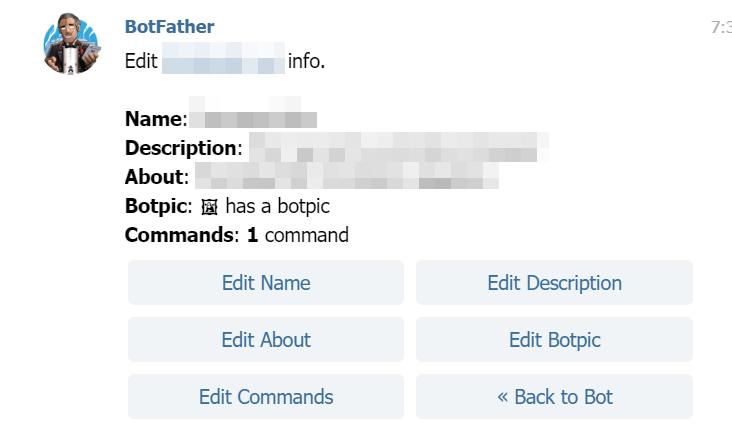Click the BotFather profile avatar
Image resolution: width=732 pixels, height=447 pixels.
[x=71, y=44]
